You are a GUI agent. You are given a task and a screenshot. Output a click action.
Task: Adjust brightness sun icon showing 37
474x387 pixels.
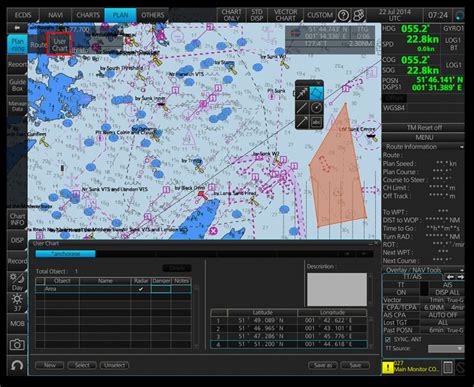point(17,303)
